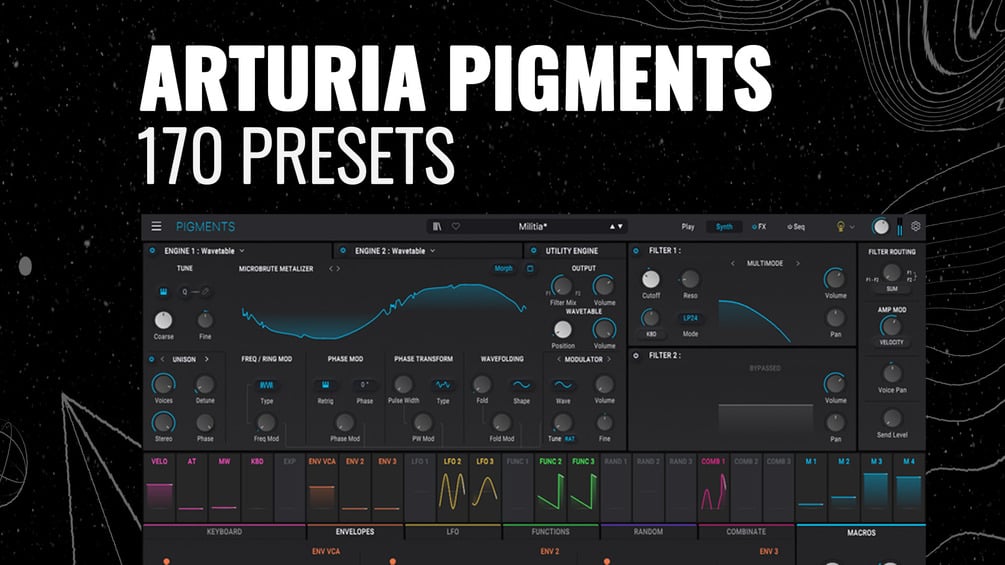Select the Wavefolding Shape sine icon
The width and height of the screenshot is (1005, 565).
pyautogui.click(x=521, y=385)
